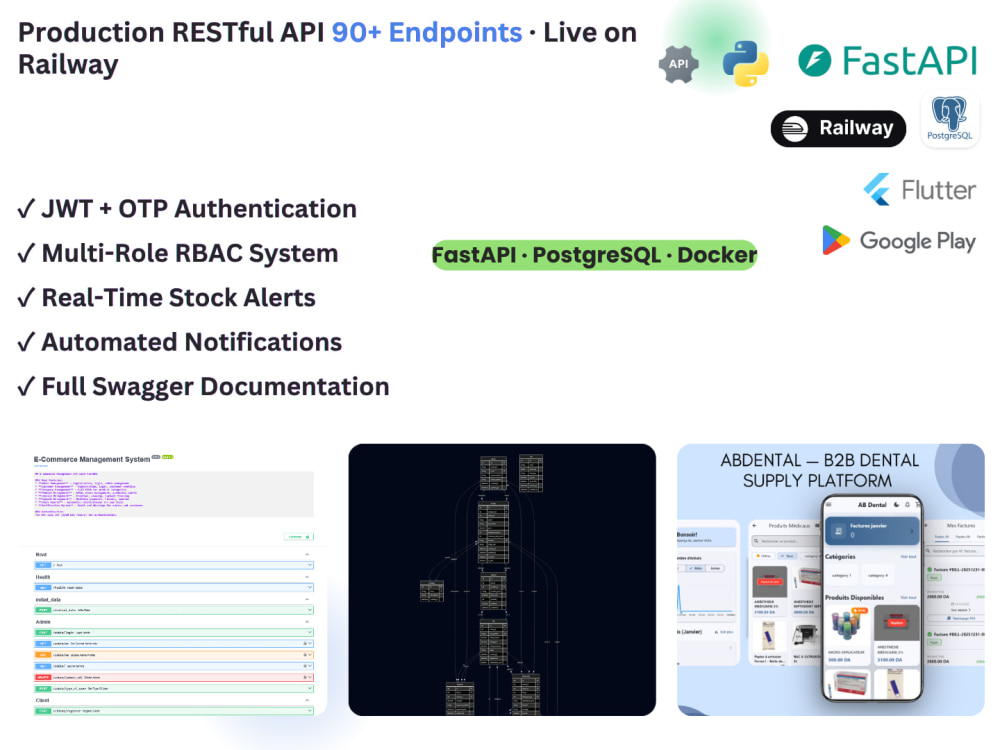The image size is (1000, 750).
Task: Collapse the Root section in Swagger
Action: (x=307, y=554)
